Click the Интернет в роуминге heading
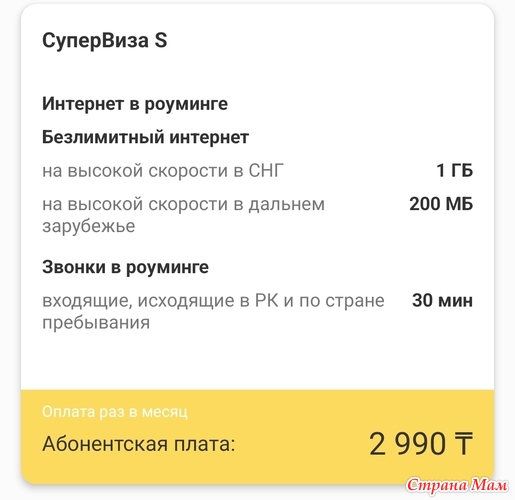This screenshot has width=515, height=500. click(x=135, y=104)
